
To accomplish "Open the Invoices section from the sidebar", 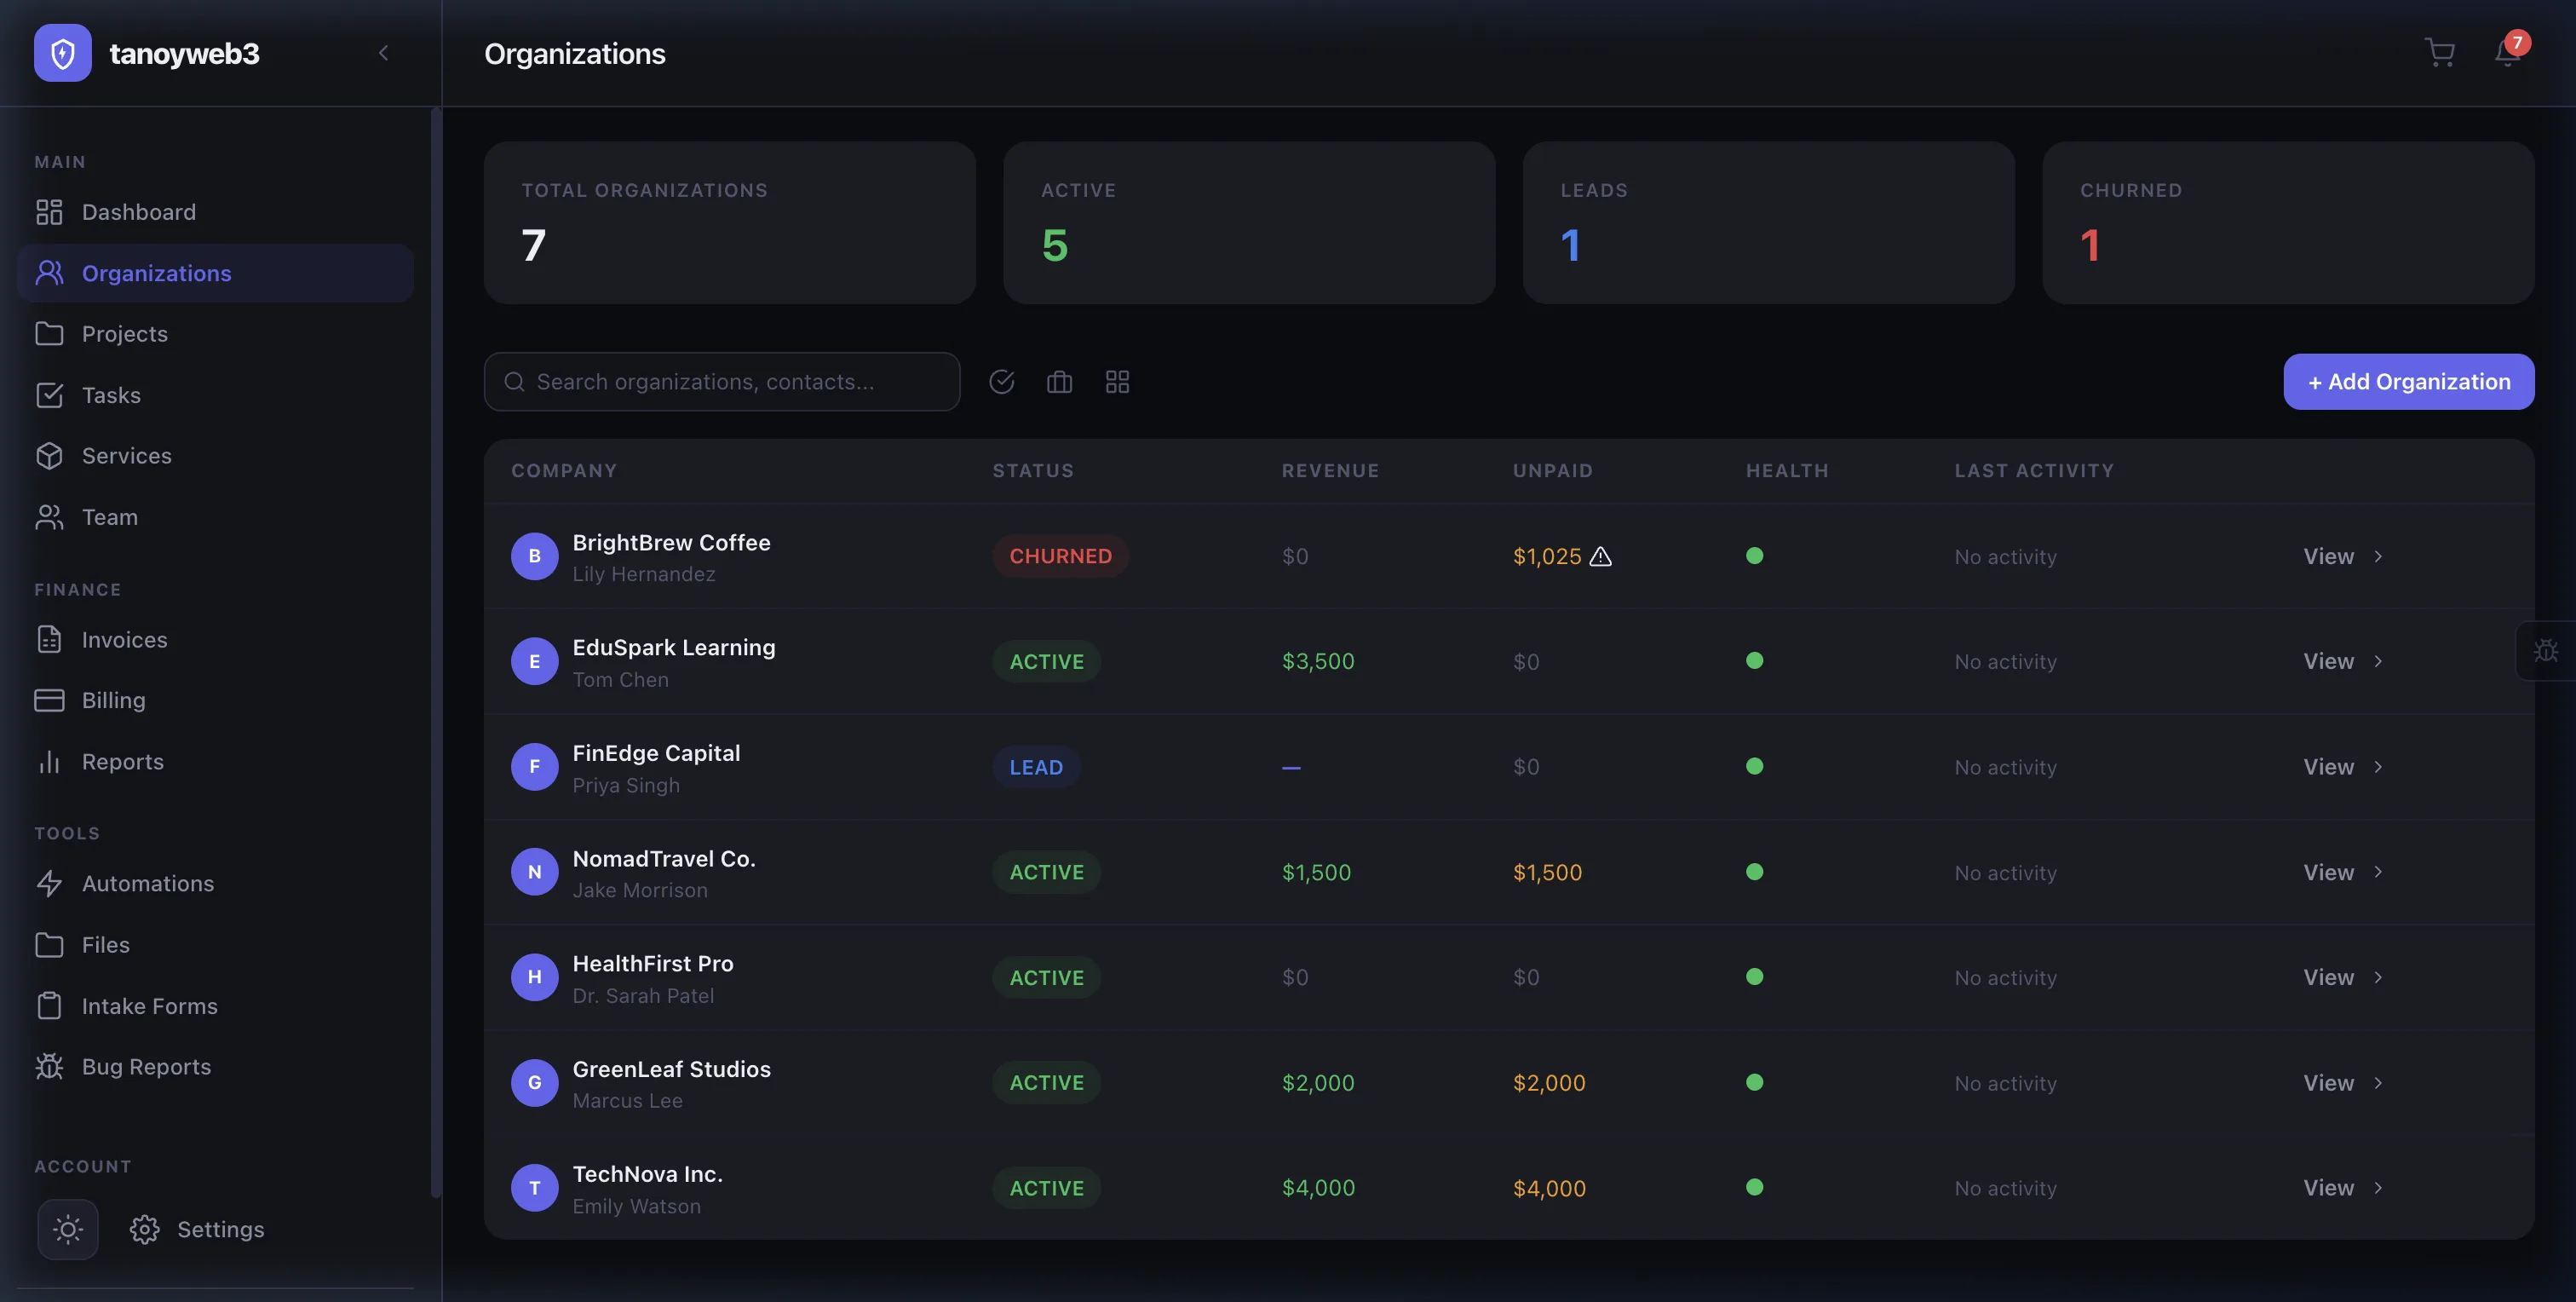I will click(x=124, y=639).
